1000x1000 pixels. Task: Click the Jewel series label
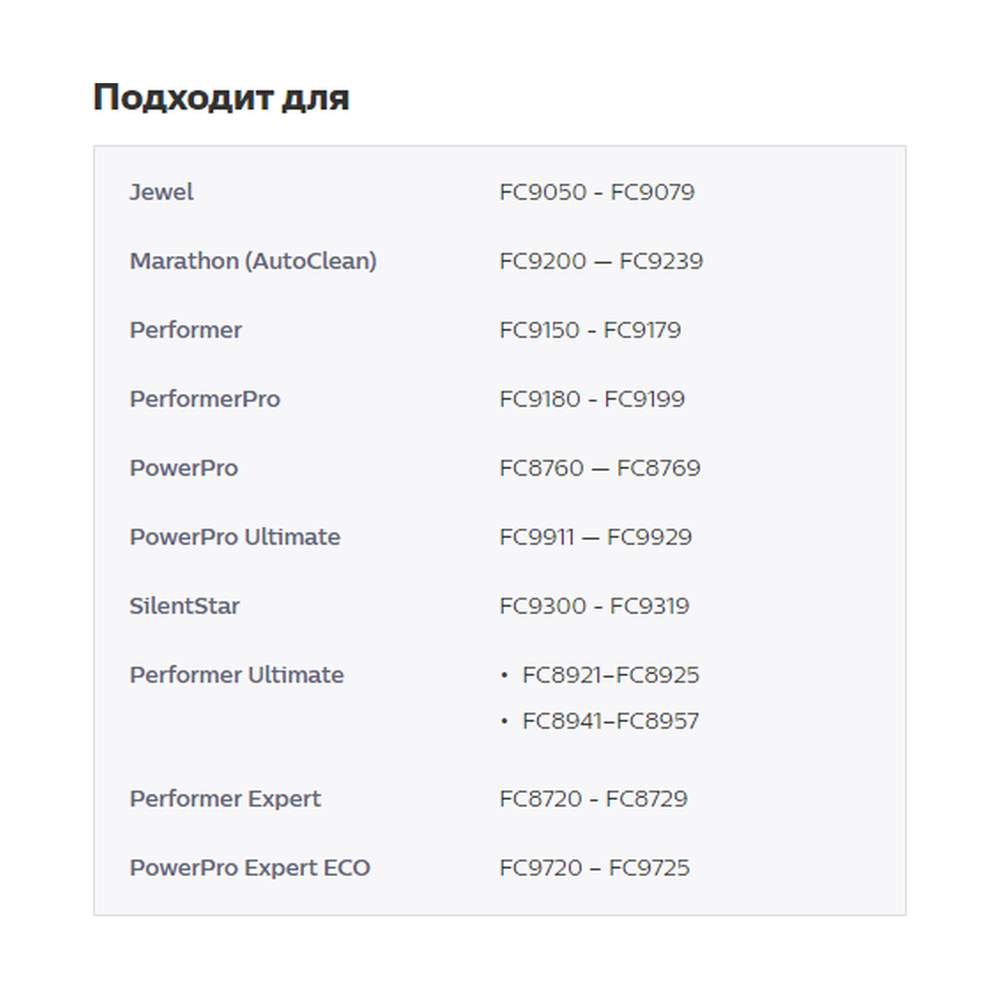coord(161,192)
